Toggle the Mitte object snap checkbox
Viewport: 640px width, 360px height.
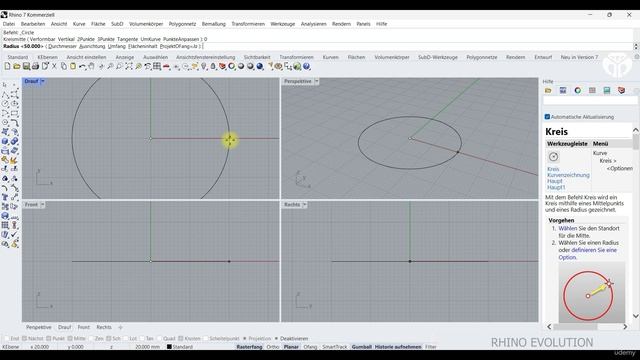70,338
